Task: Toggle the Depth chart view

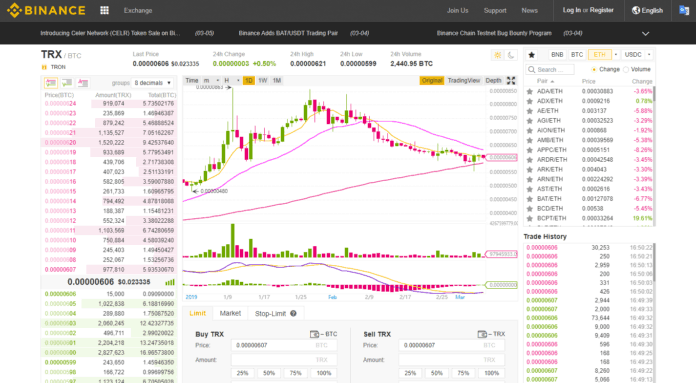Action: click(493, 80)
